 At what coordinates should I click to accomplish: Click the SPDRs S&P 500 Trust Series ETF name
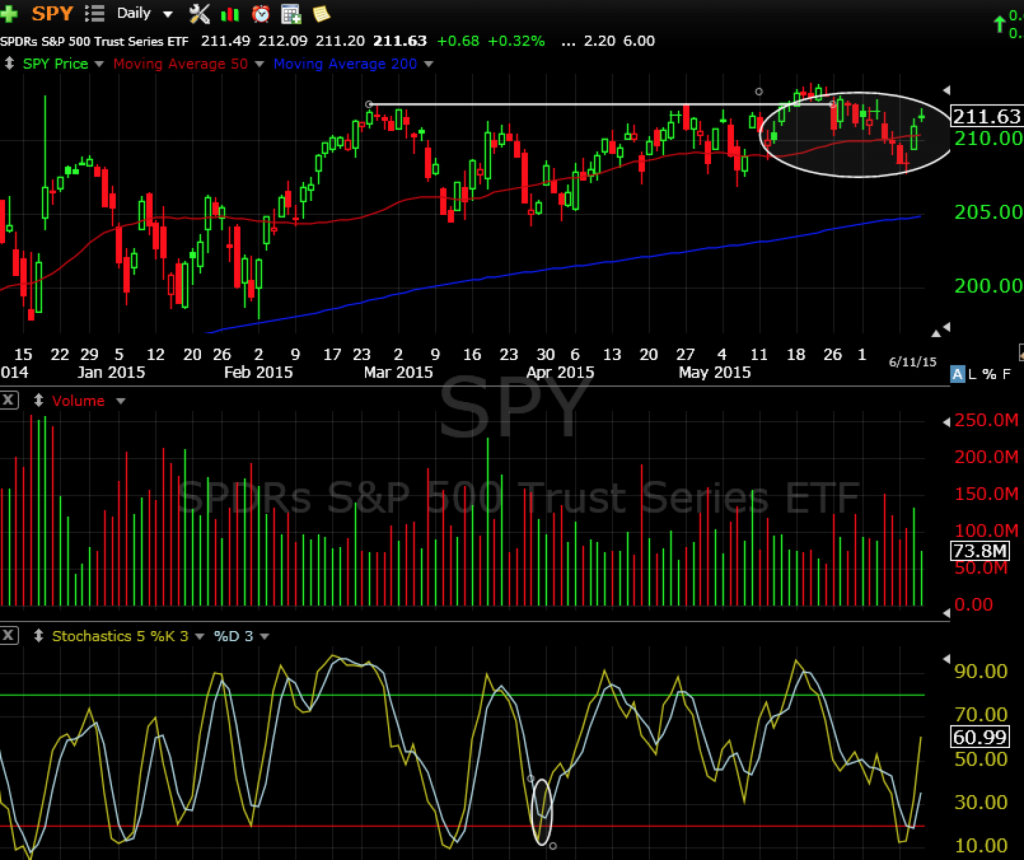(x=95, y=41)
